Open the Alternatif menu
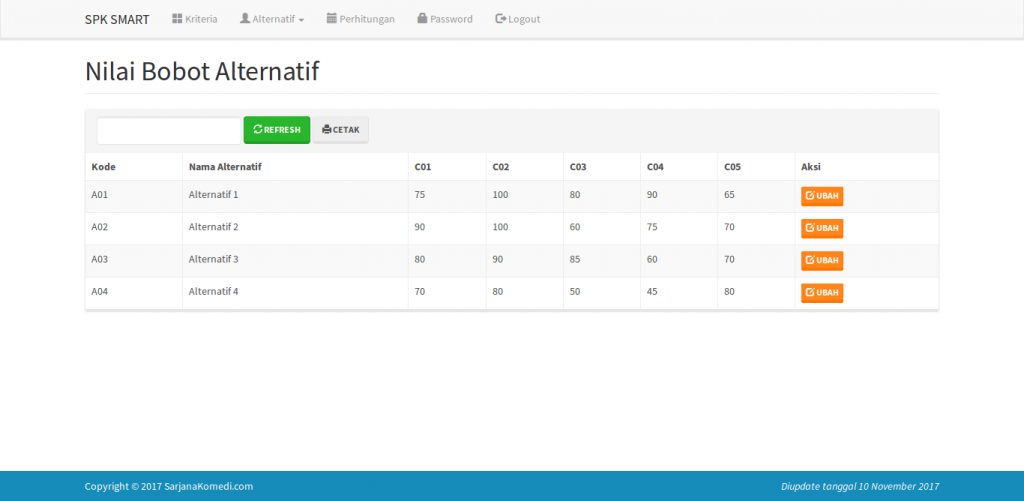1024x501 pixels. (272, 19)
